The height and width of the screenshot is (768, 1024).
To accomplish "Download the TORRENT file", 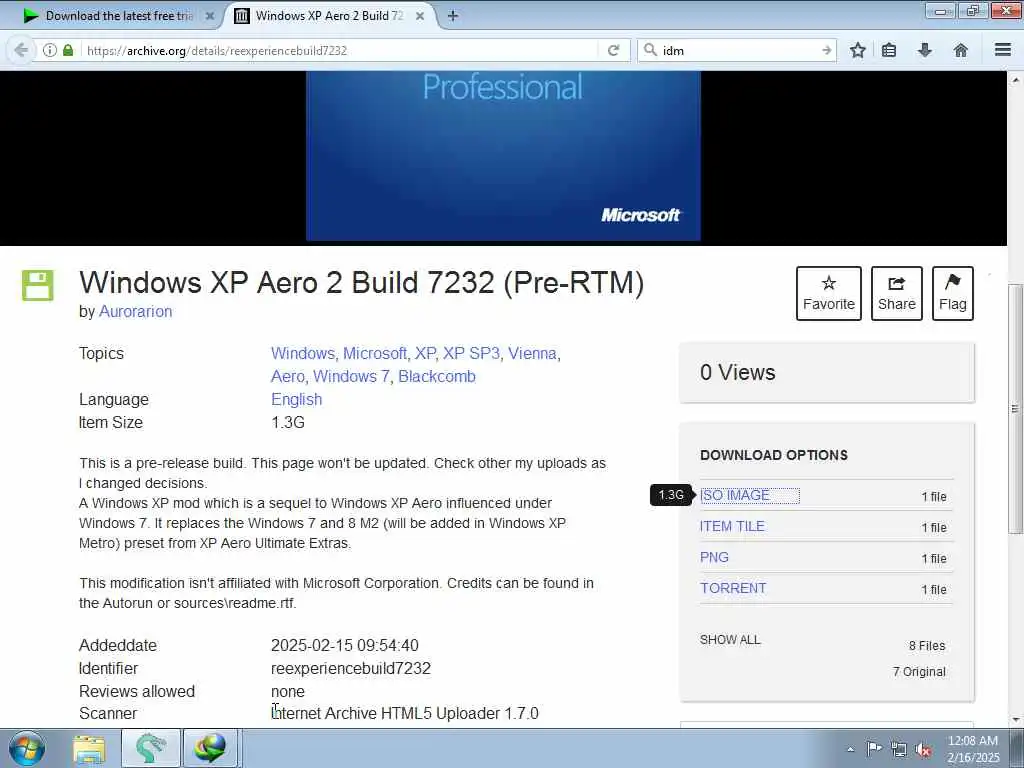I will click(x=733, y=588).
